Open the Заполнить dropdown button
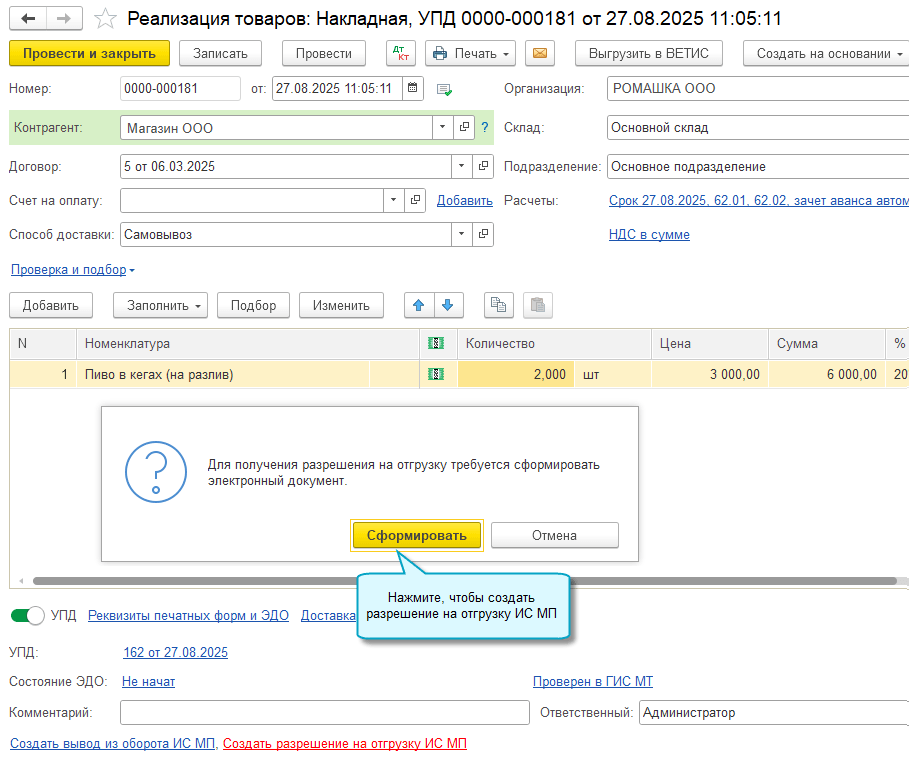 (161, 305)
